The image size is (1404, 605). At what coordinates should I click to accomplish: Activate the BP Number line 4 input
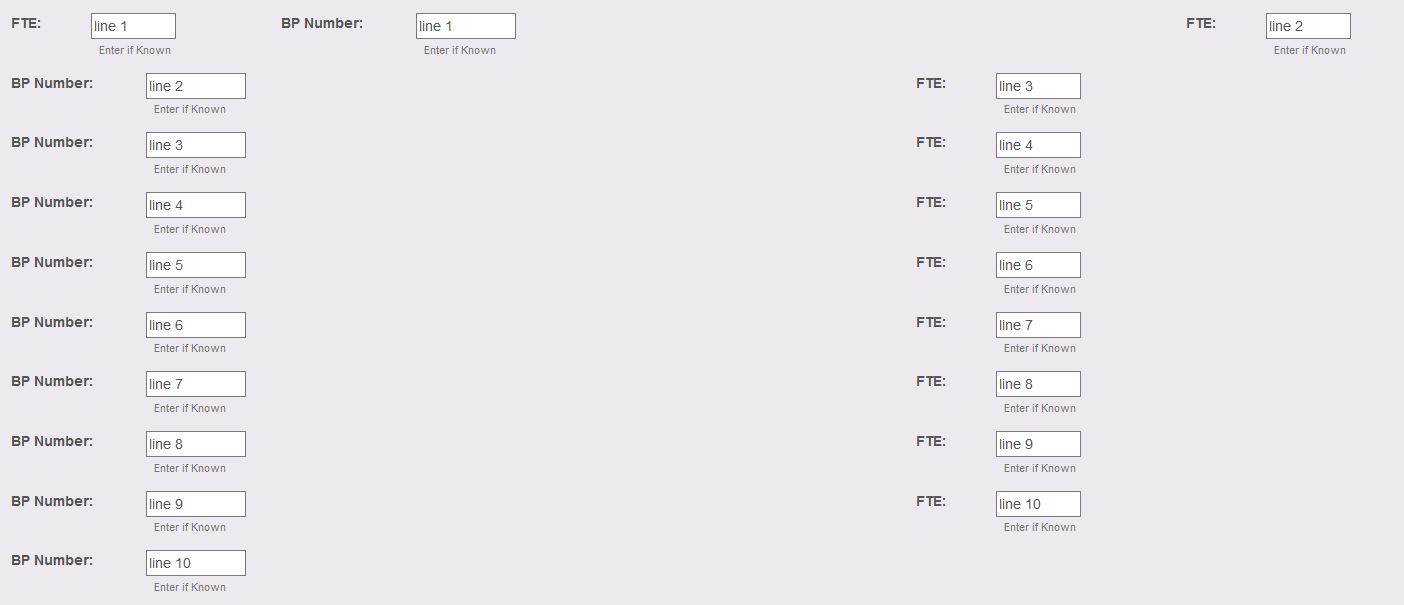195,205
